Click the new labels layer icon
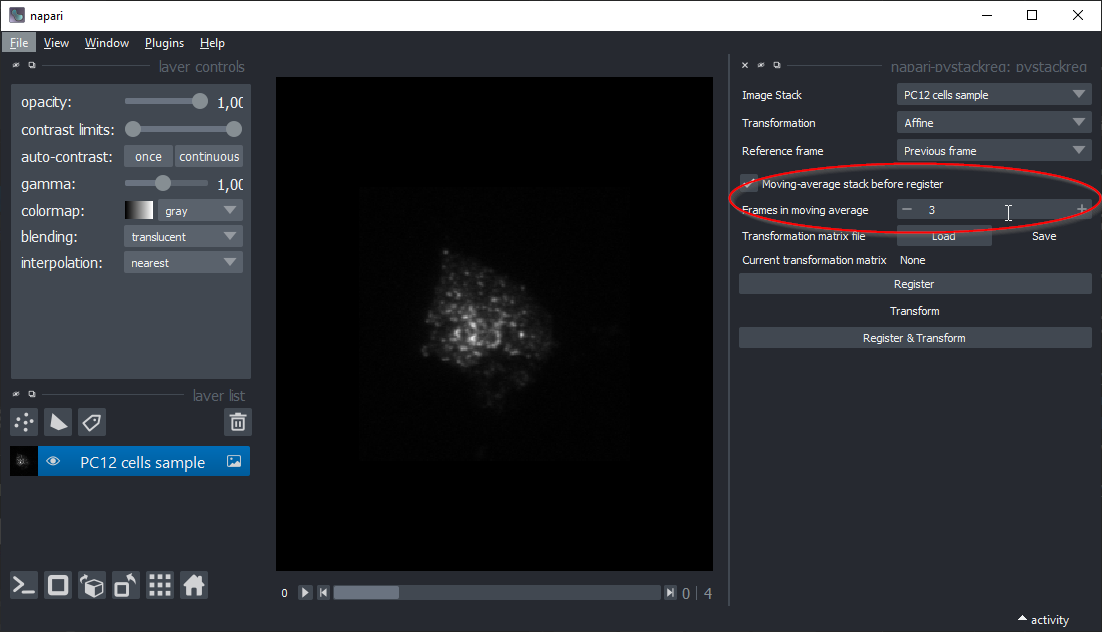 click(92, 422)
